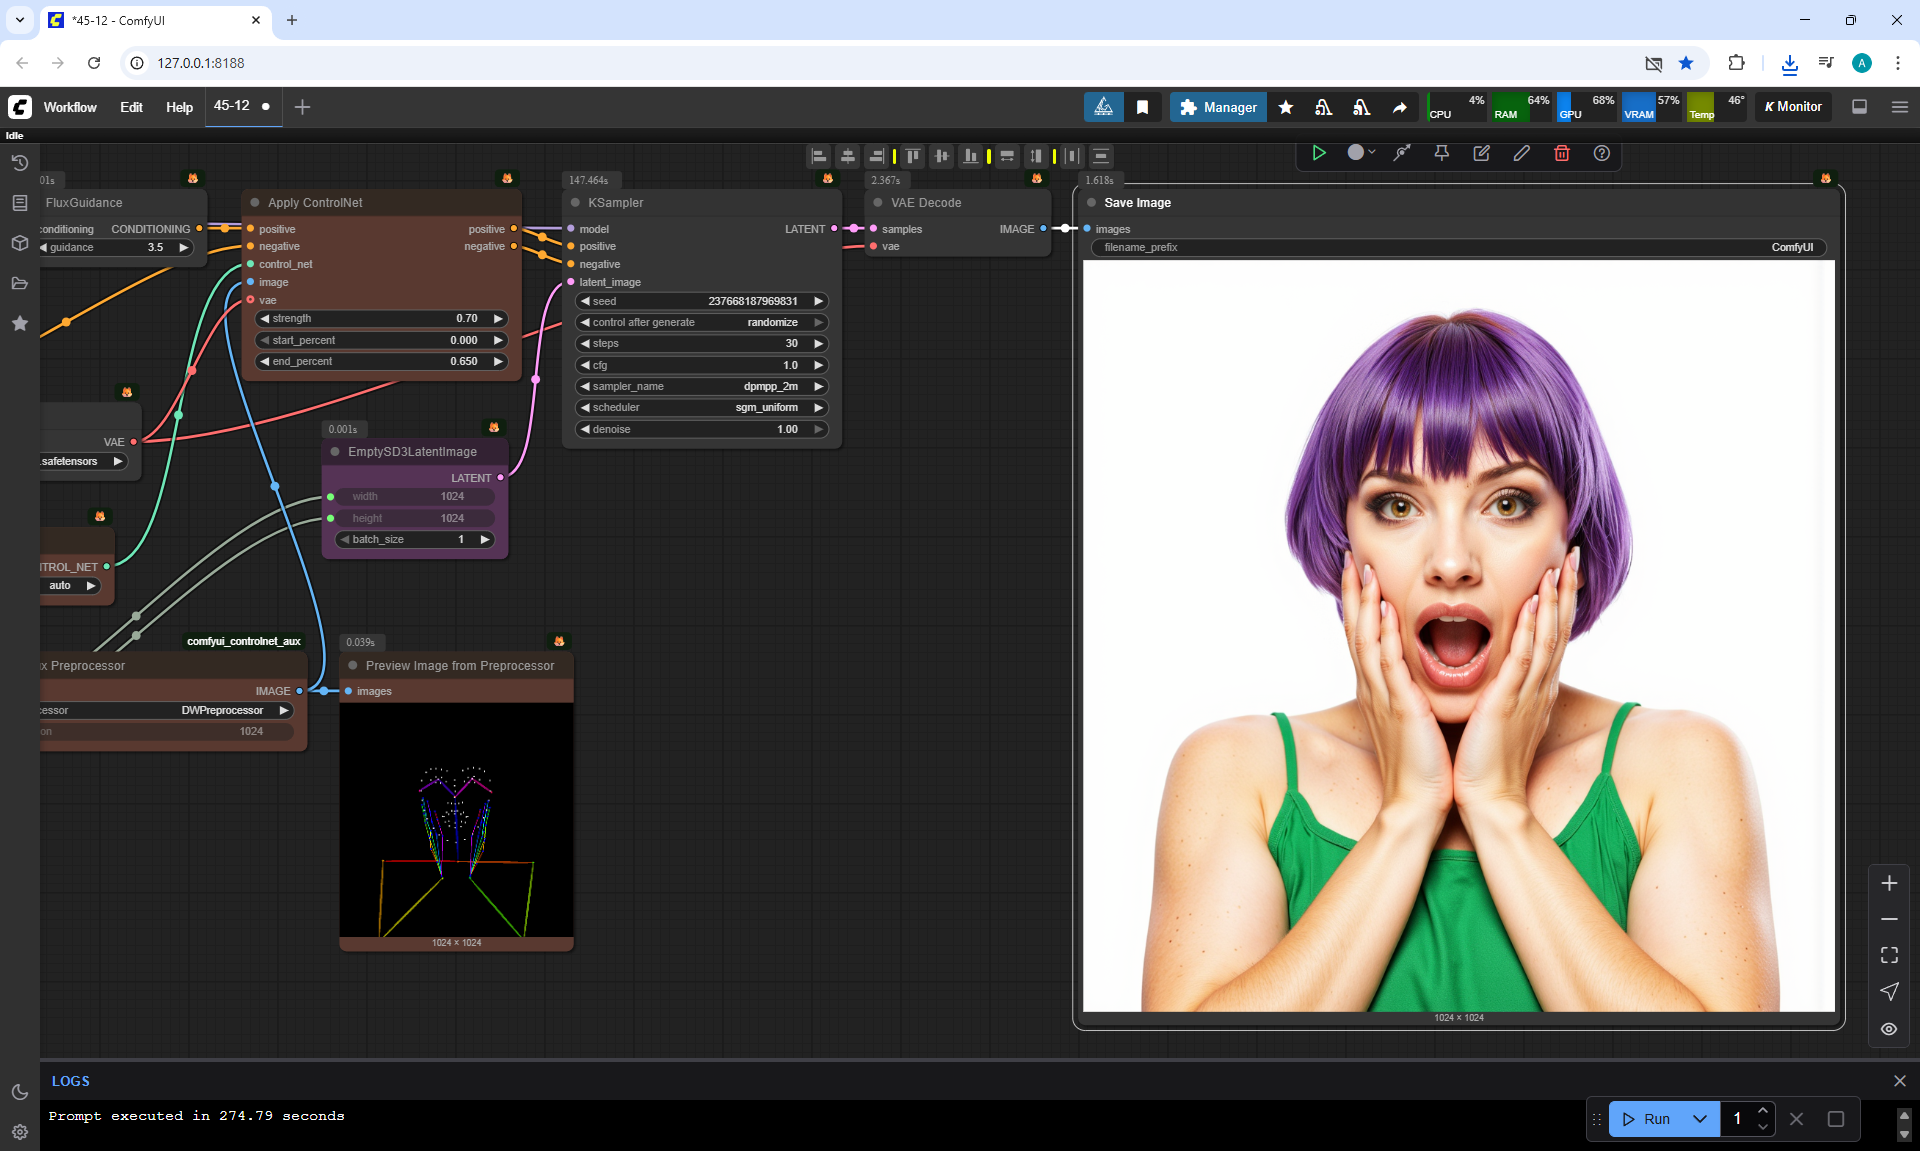
Task: Click the pin icon in node toolbar
Action: click(1441, 153)
